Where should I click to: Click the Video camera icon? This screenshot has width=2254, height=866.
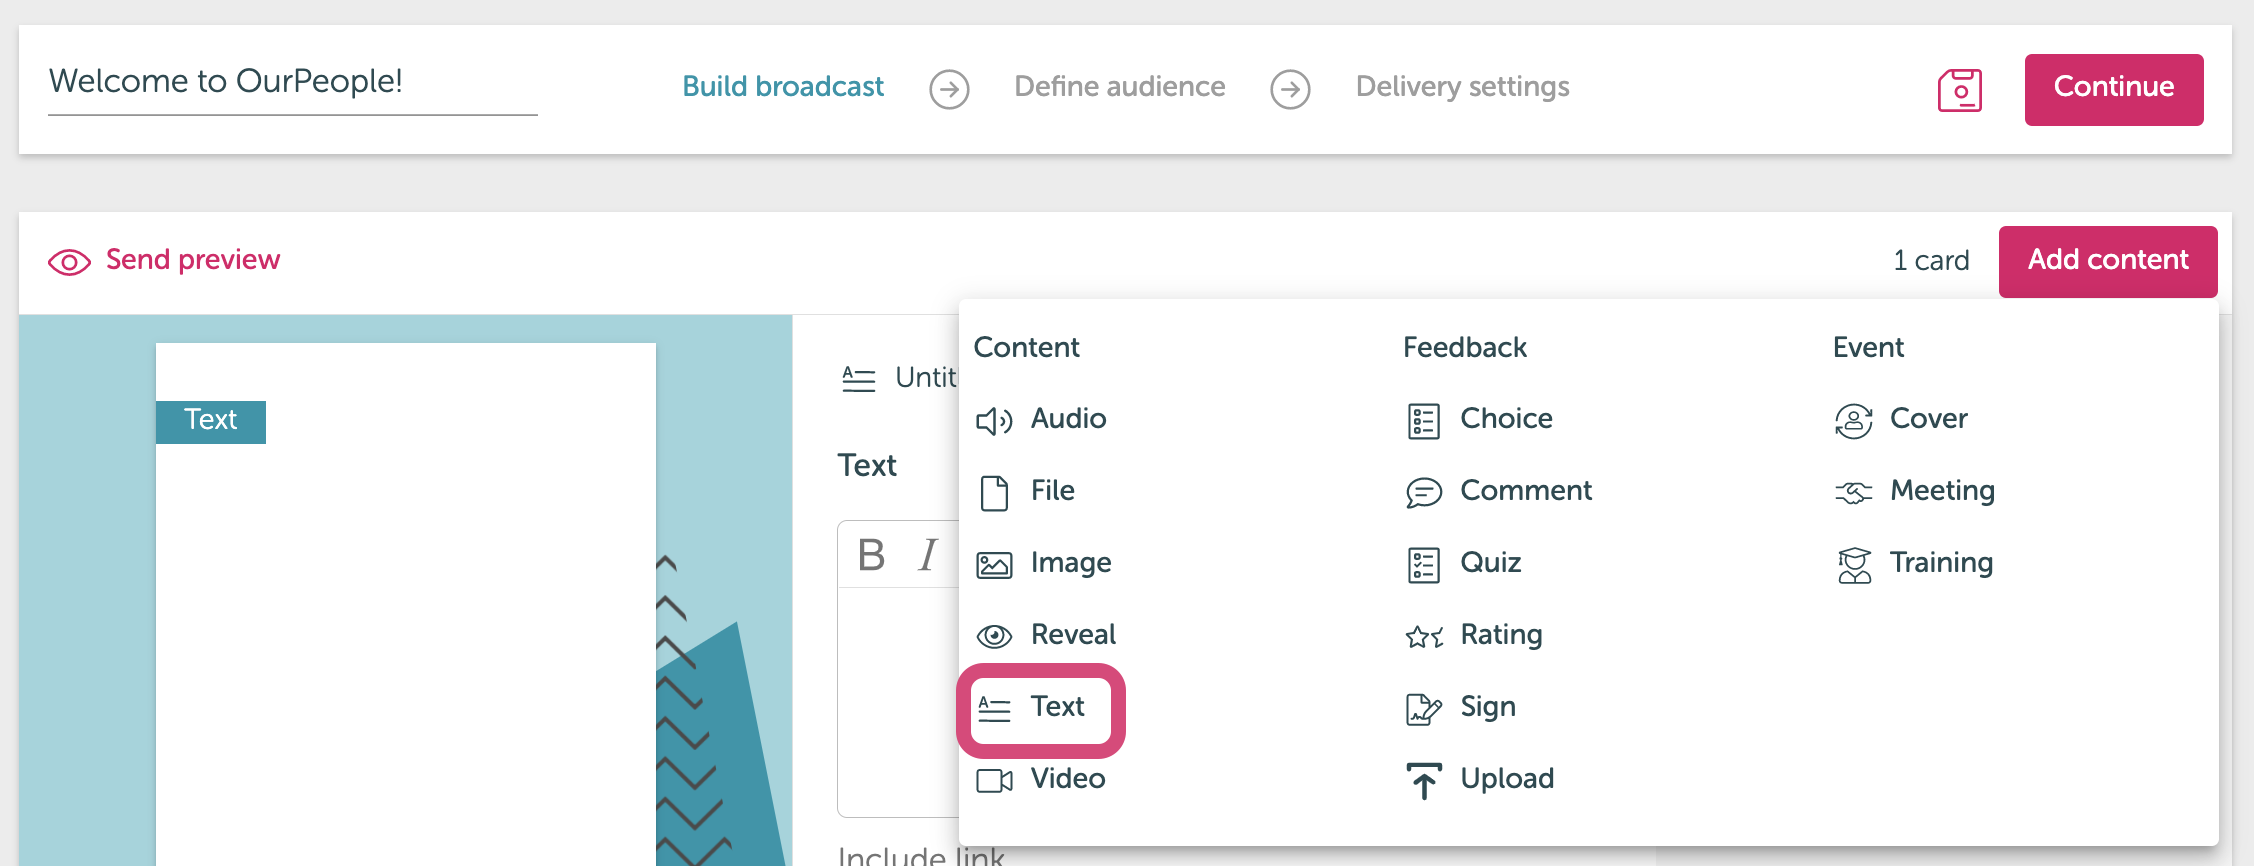coord(994,781)
